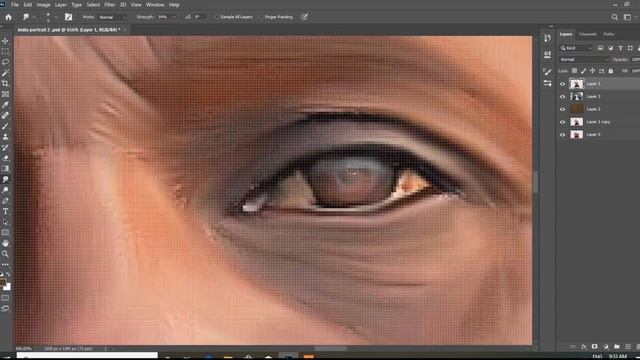This screenshot has width=640, height=360.
Task: Open the Edit Toolbar three-dots button
Action: tap(5, 264)
